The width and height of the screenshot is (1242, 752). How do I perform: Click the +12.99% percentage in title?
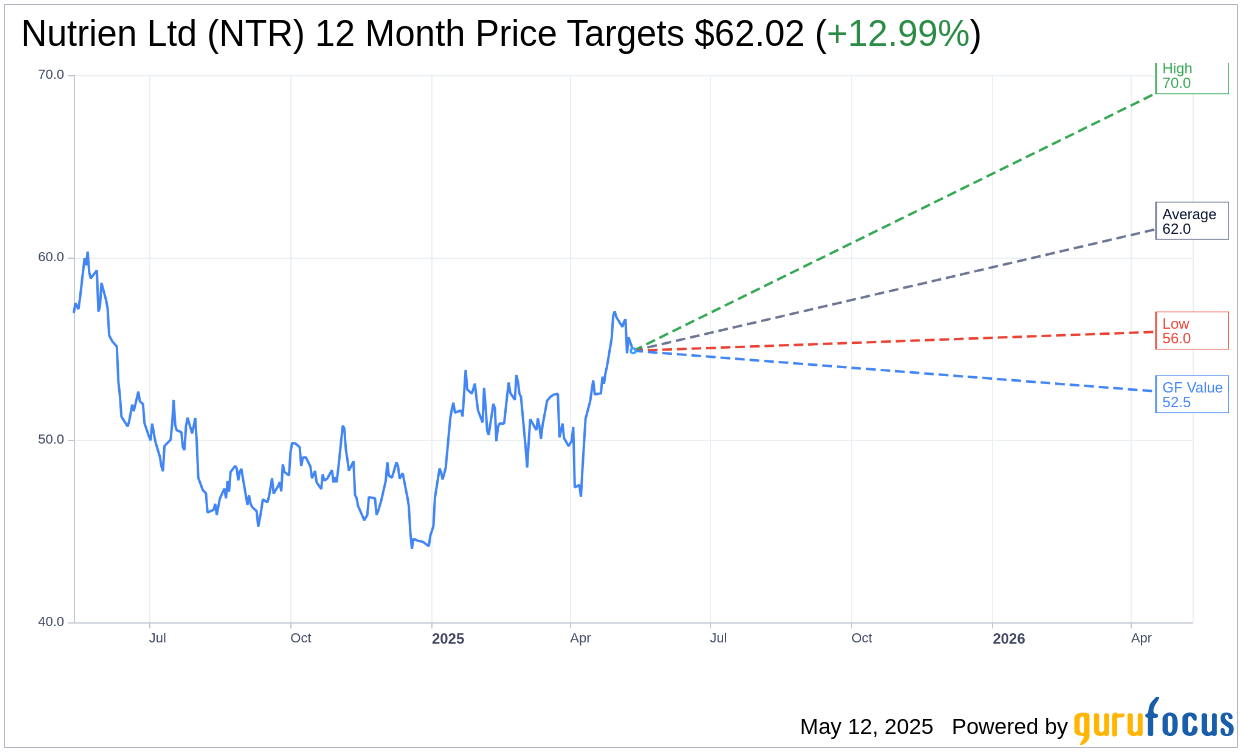click(x=898, y=34)
